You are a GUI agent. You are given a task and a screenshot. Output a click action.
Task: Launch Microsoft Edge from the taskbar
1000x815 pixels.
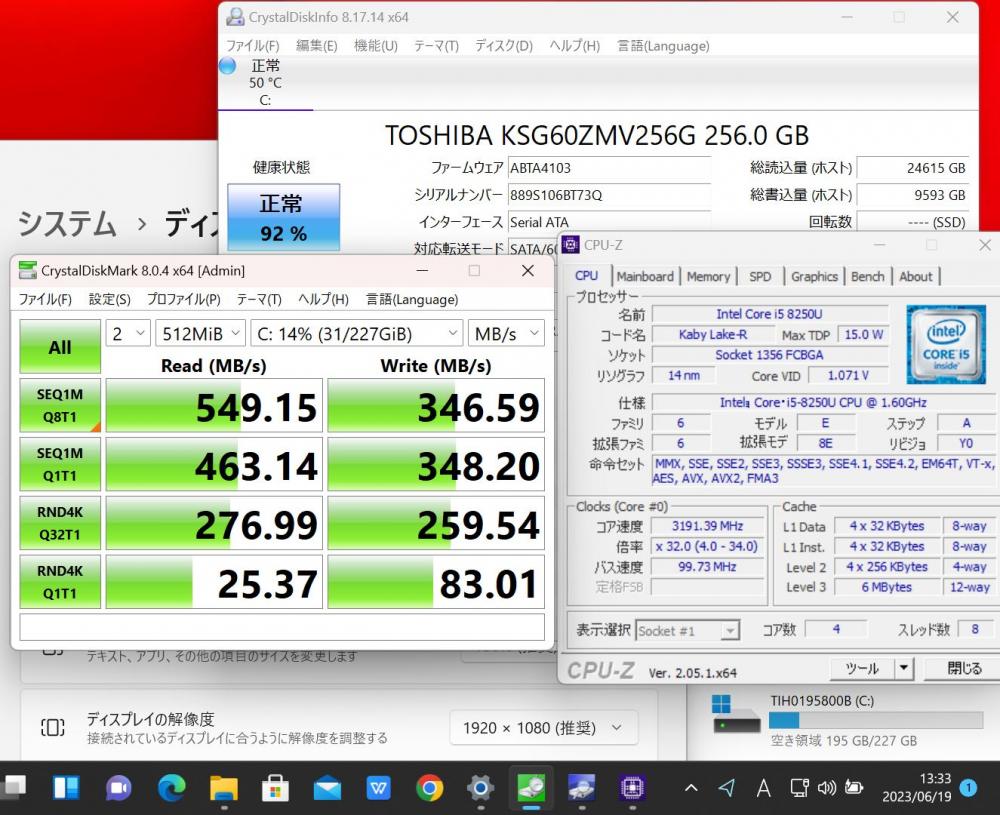click(x=172, y=788)
